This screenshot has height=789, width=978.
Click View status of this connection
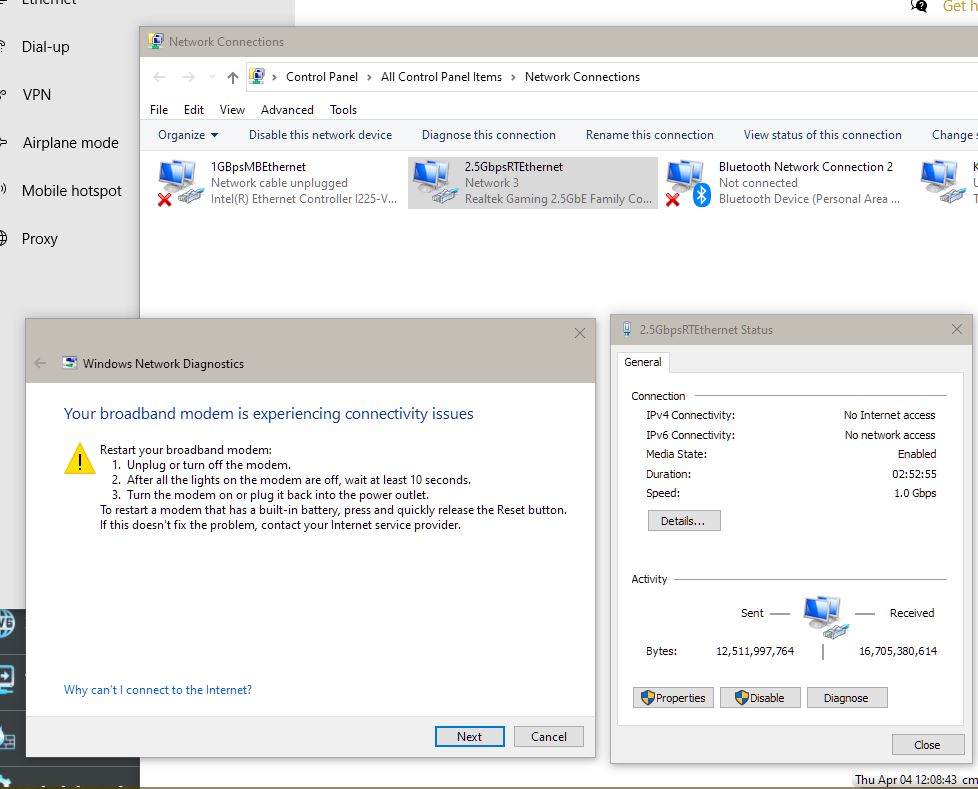point(822,135)
